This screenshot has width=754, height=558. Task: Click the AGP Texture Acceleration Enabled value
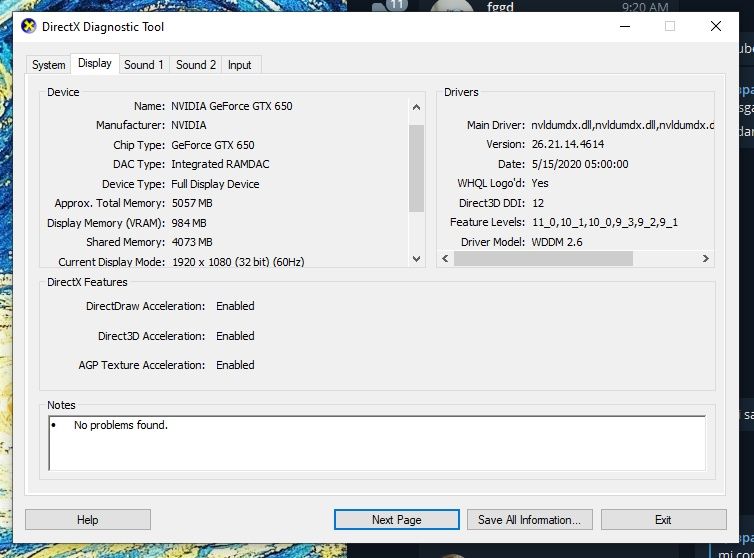pos(235,365)
